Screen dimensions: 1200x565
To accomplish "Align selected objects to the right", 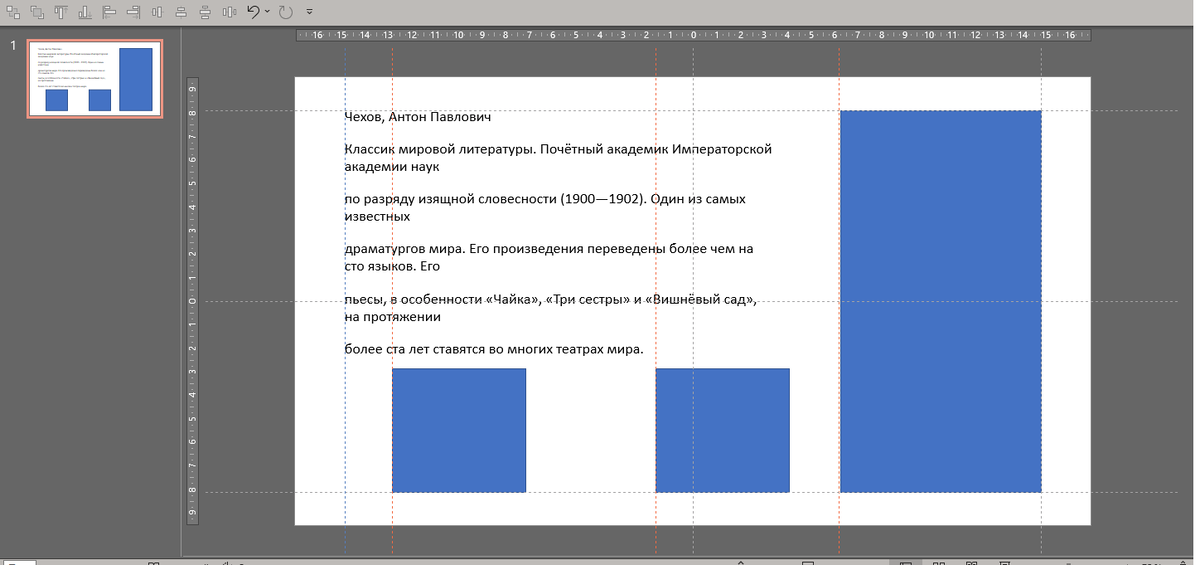I will click(x=133, y=12).
